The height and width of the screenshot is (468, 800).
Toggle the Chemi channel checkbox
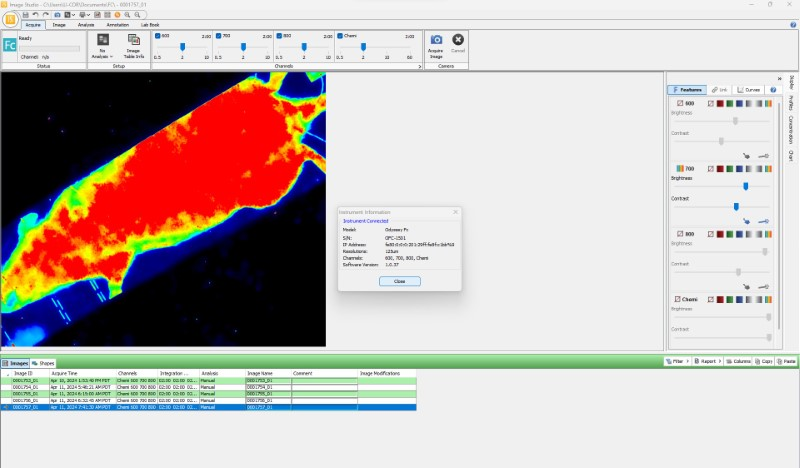pyautogui.click(x=340, y=36)
